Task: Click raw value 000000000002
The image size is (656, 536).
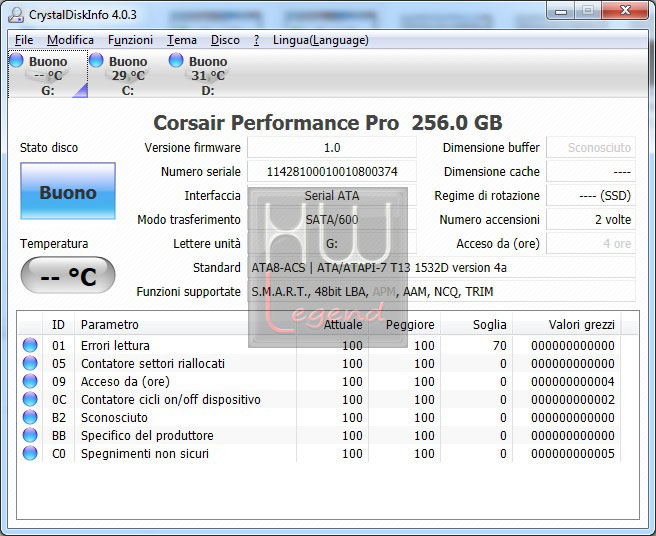Action: (573, 400)
